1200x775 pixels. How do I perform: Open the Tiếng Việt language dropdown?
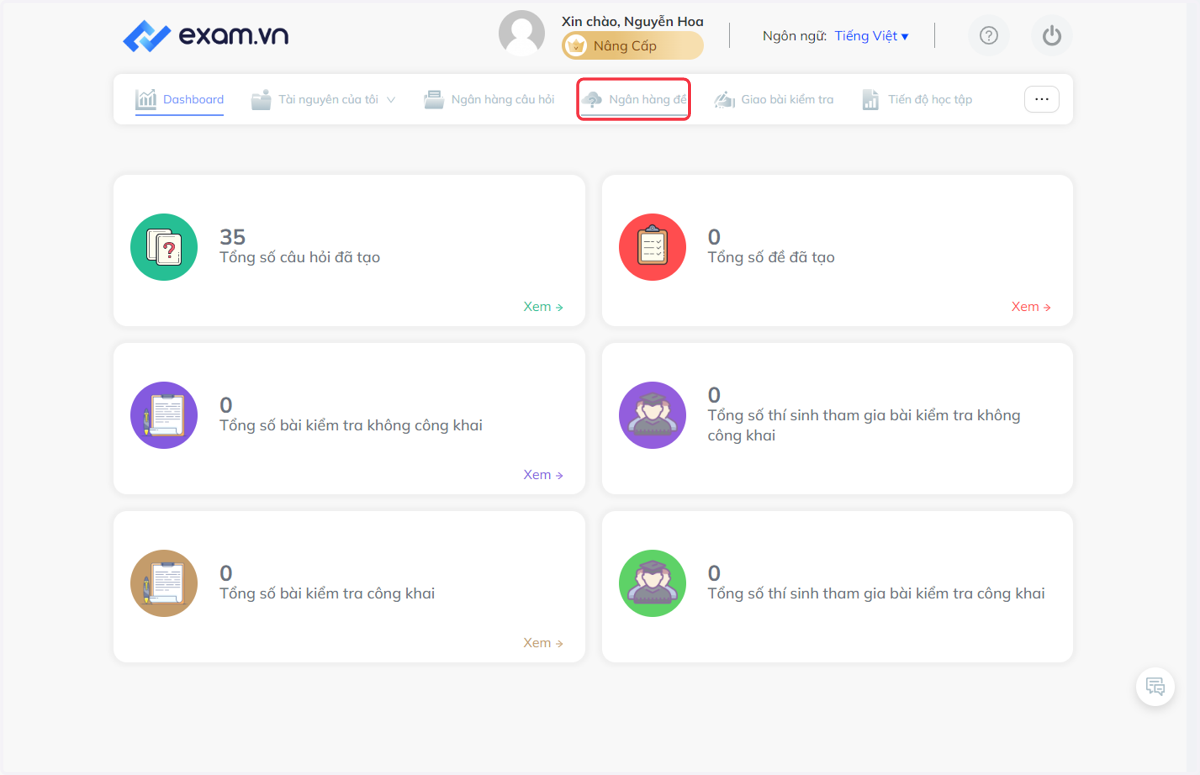click(x=871, y=36)
